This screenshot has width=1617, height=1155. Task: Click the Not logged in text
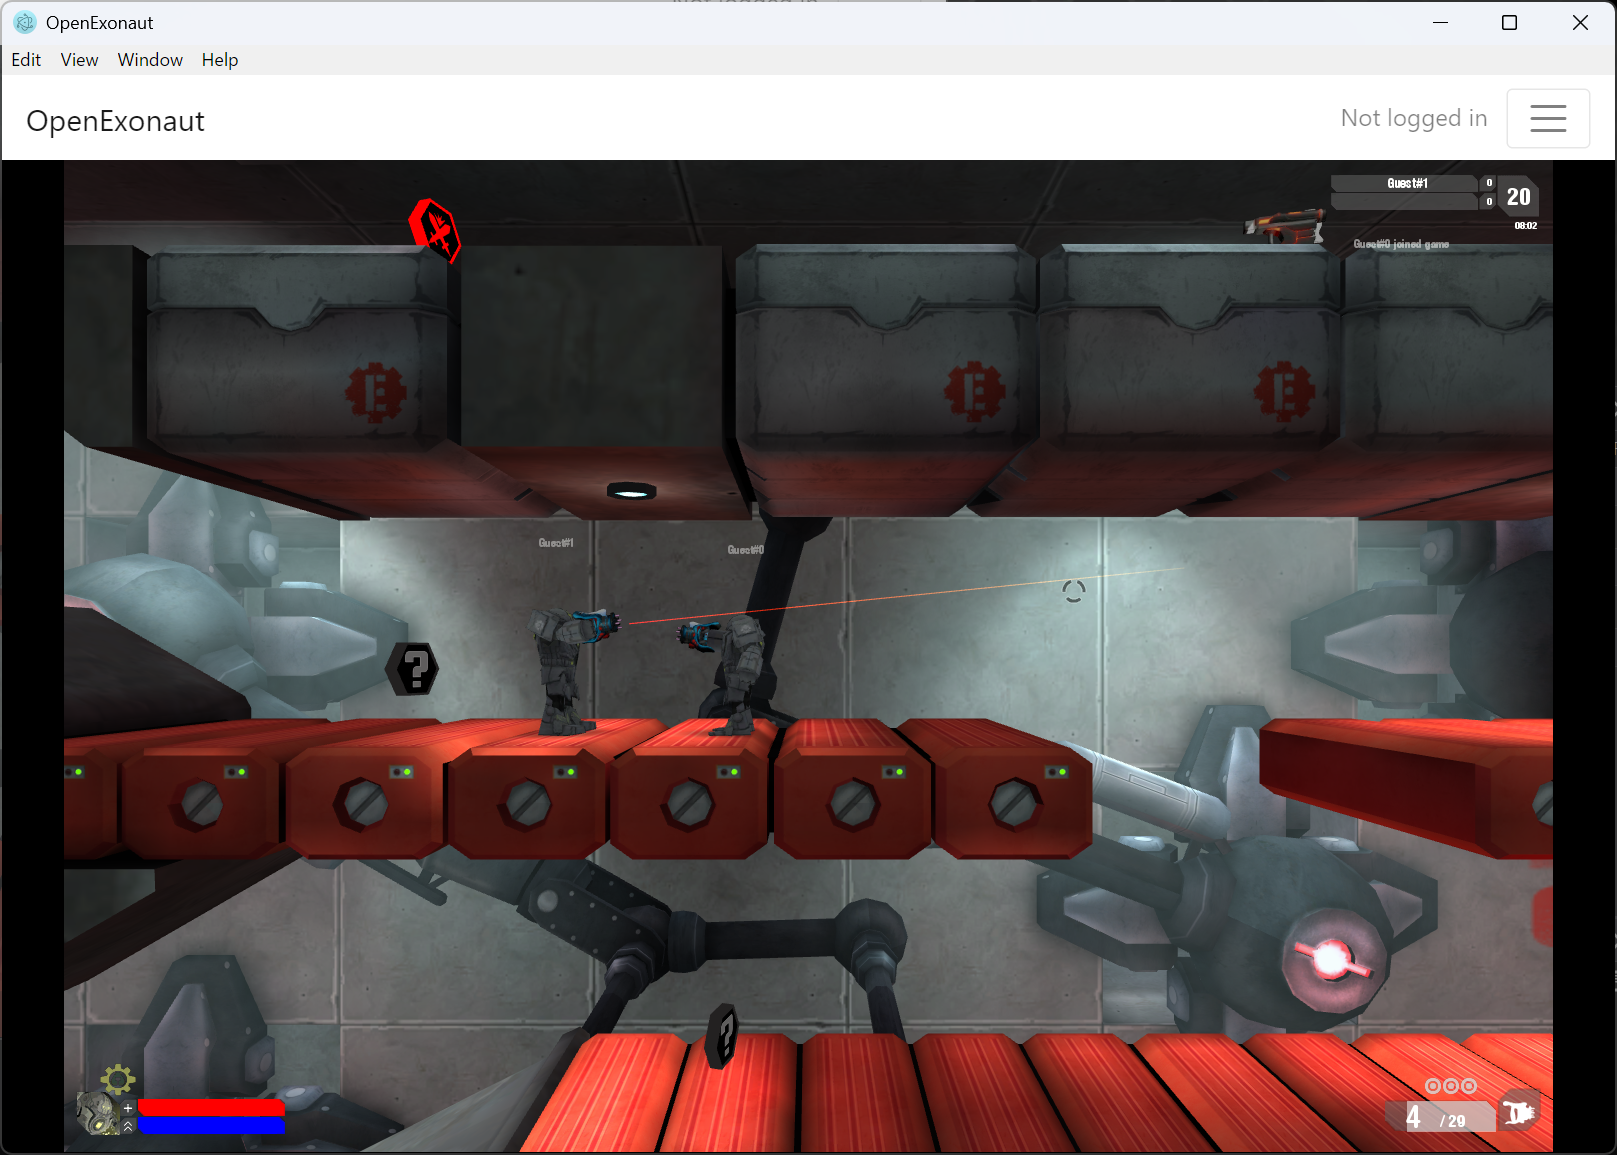1413,118
